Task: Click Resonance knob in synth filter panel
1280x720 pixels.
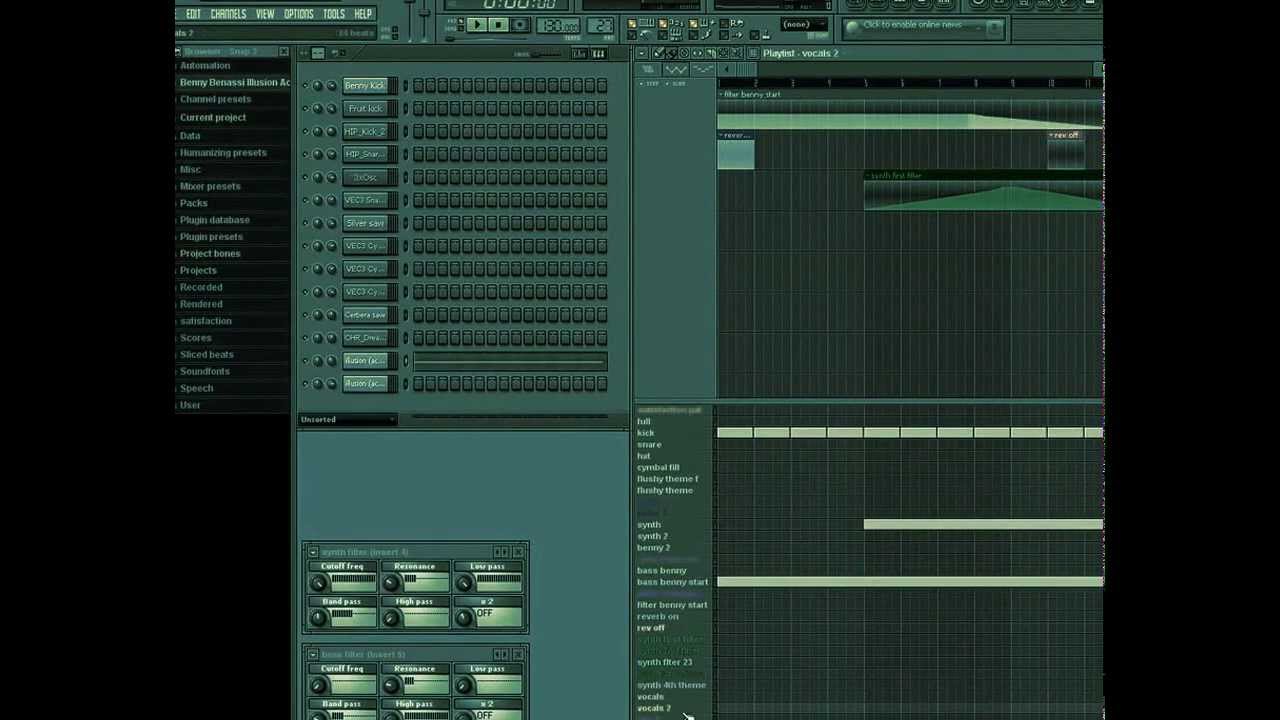Action: coord(391,582)
